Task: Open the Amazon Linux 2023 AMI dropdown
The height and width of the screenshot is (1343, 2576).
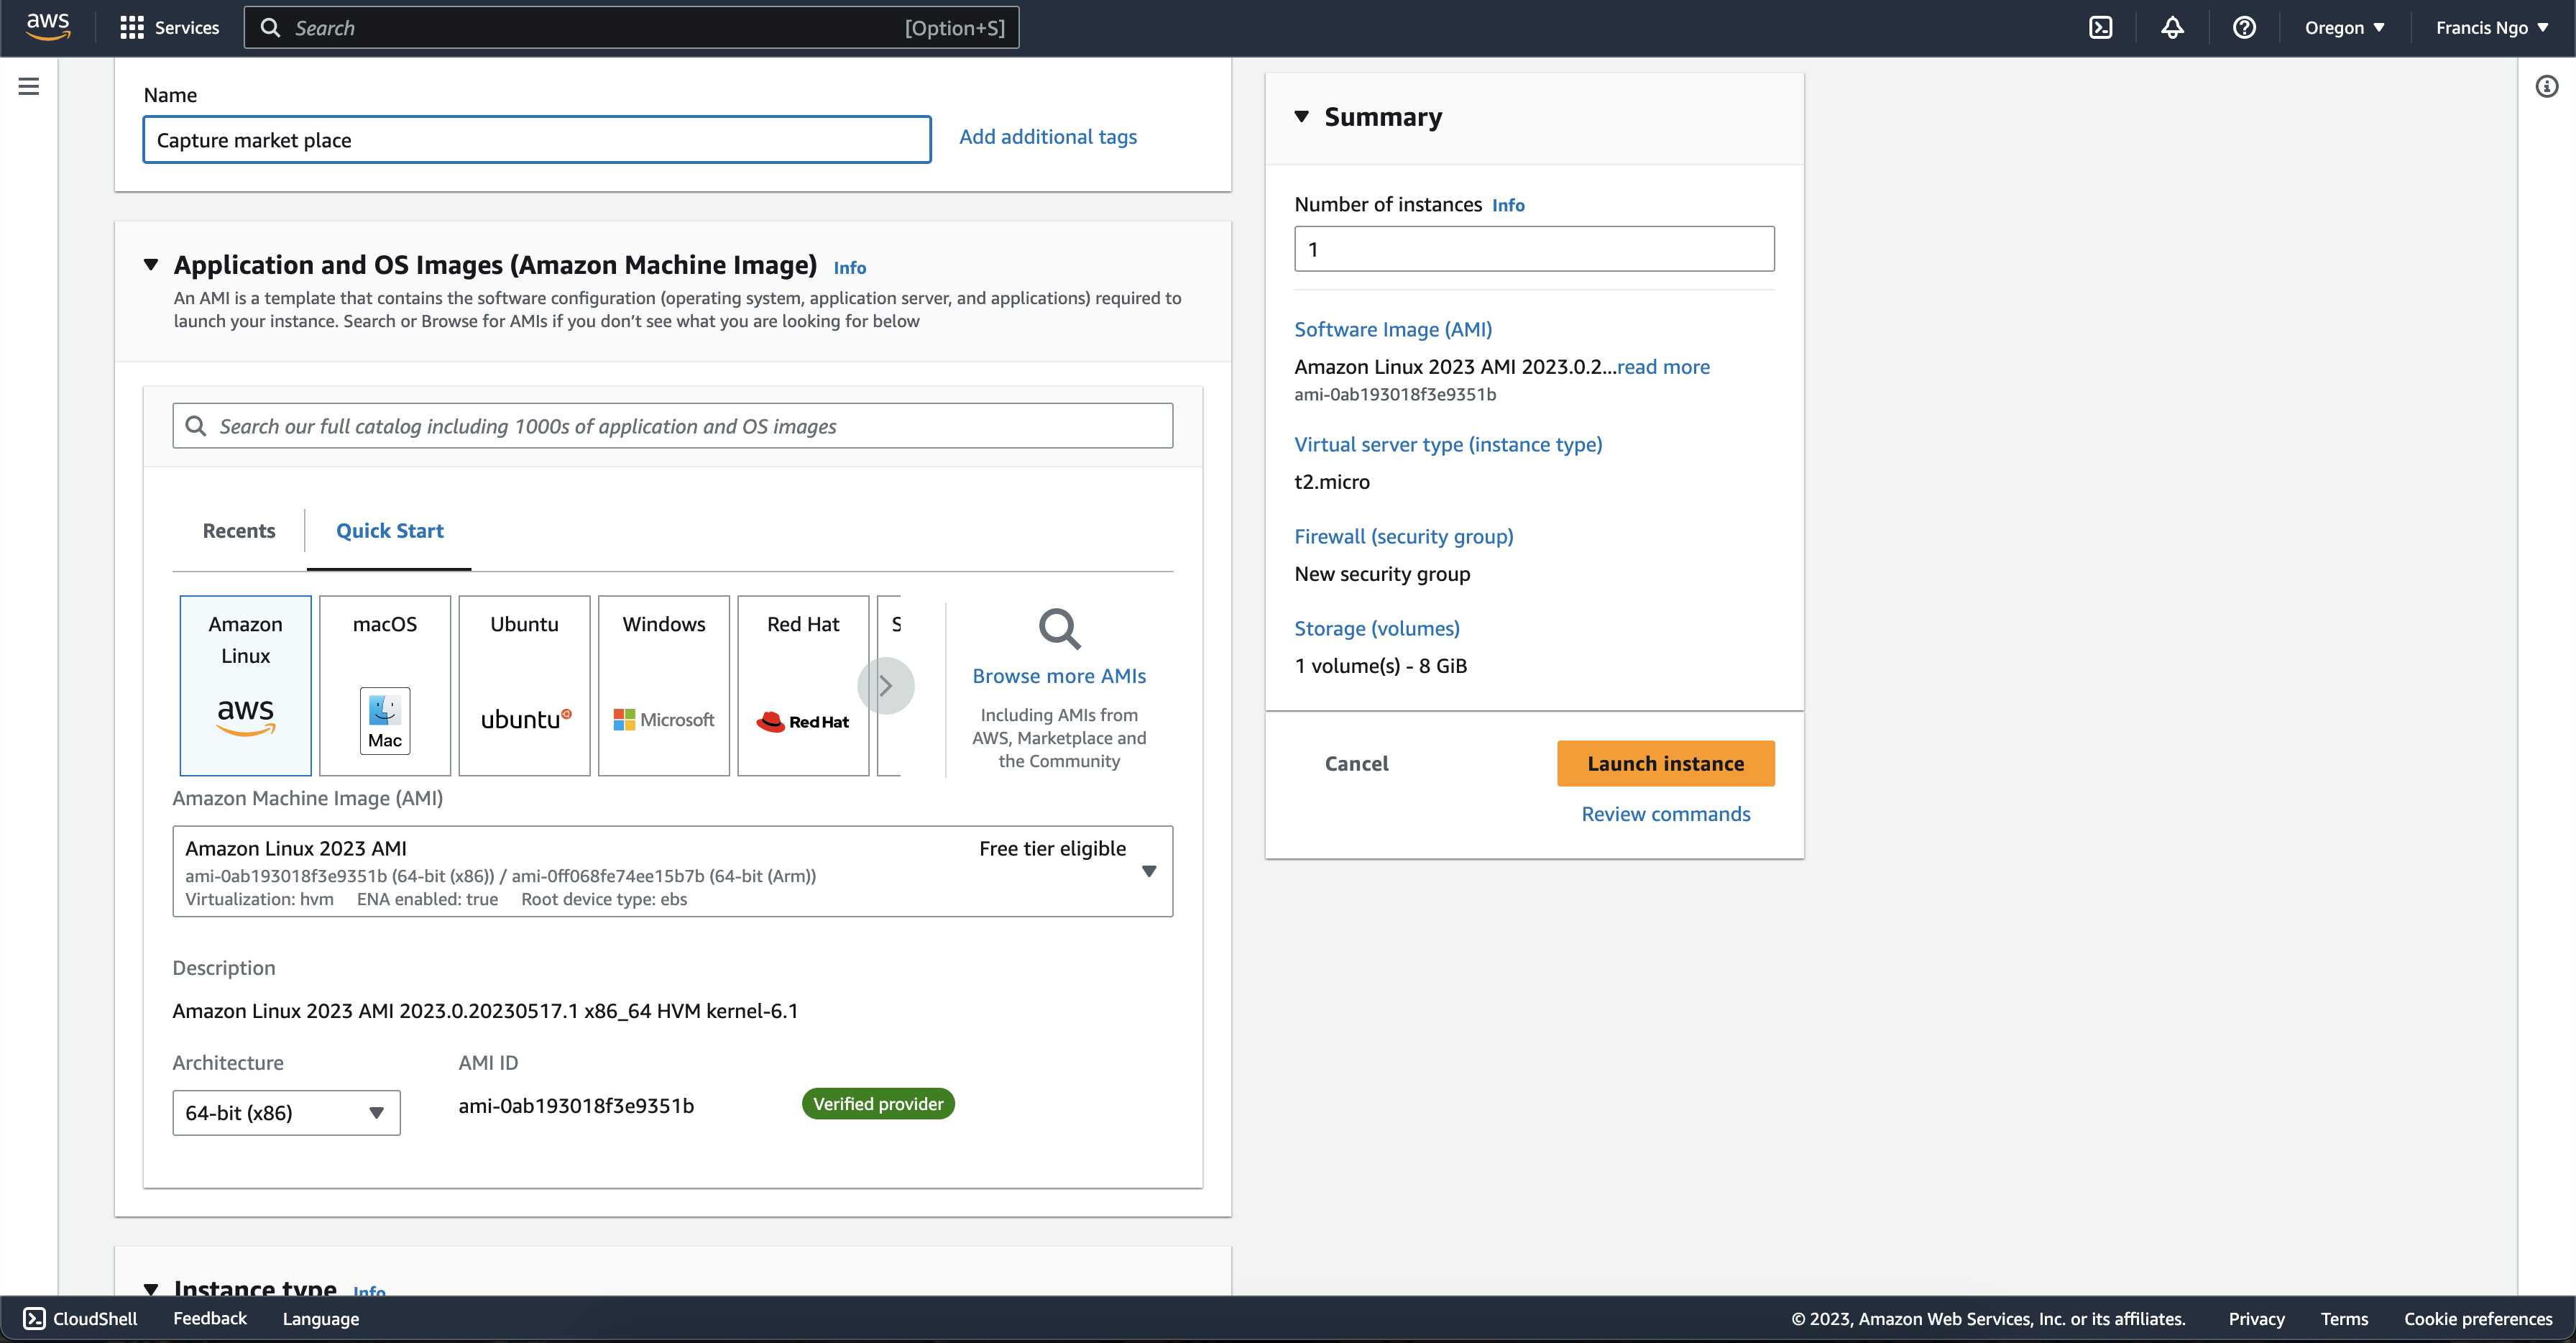Action: 672,871
